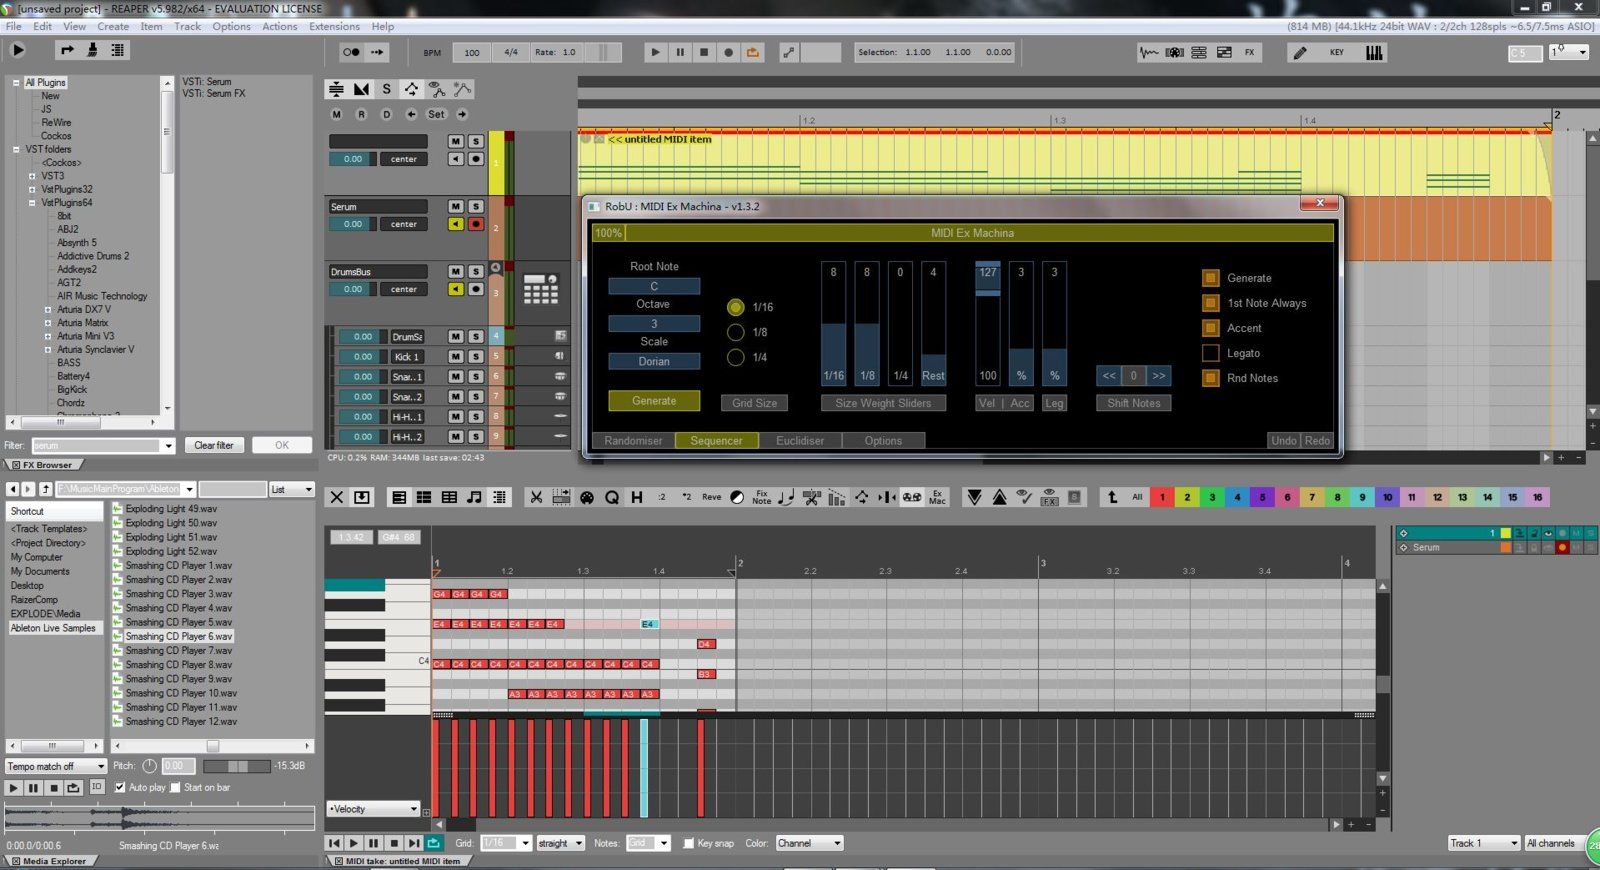Open the Actions menu

click(280, 26)
